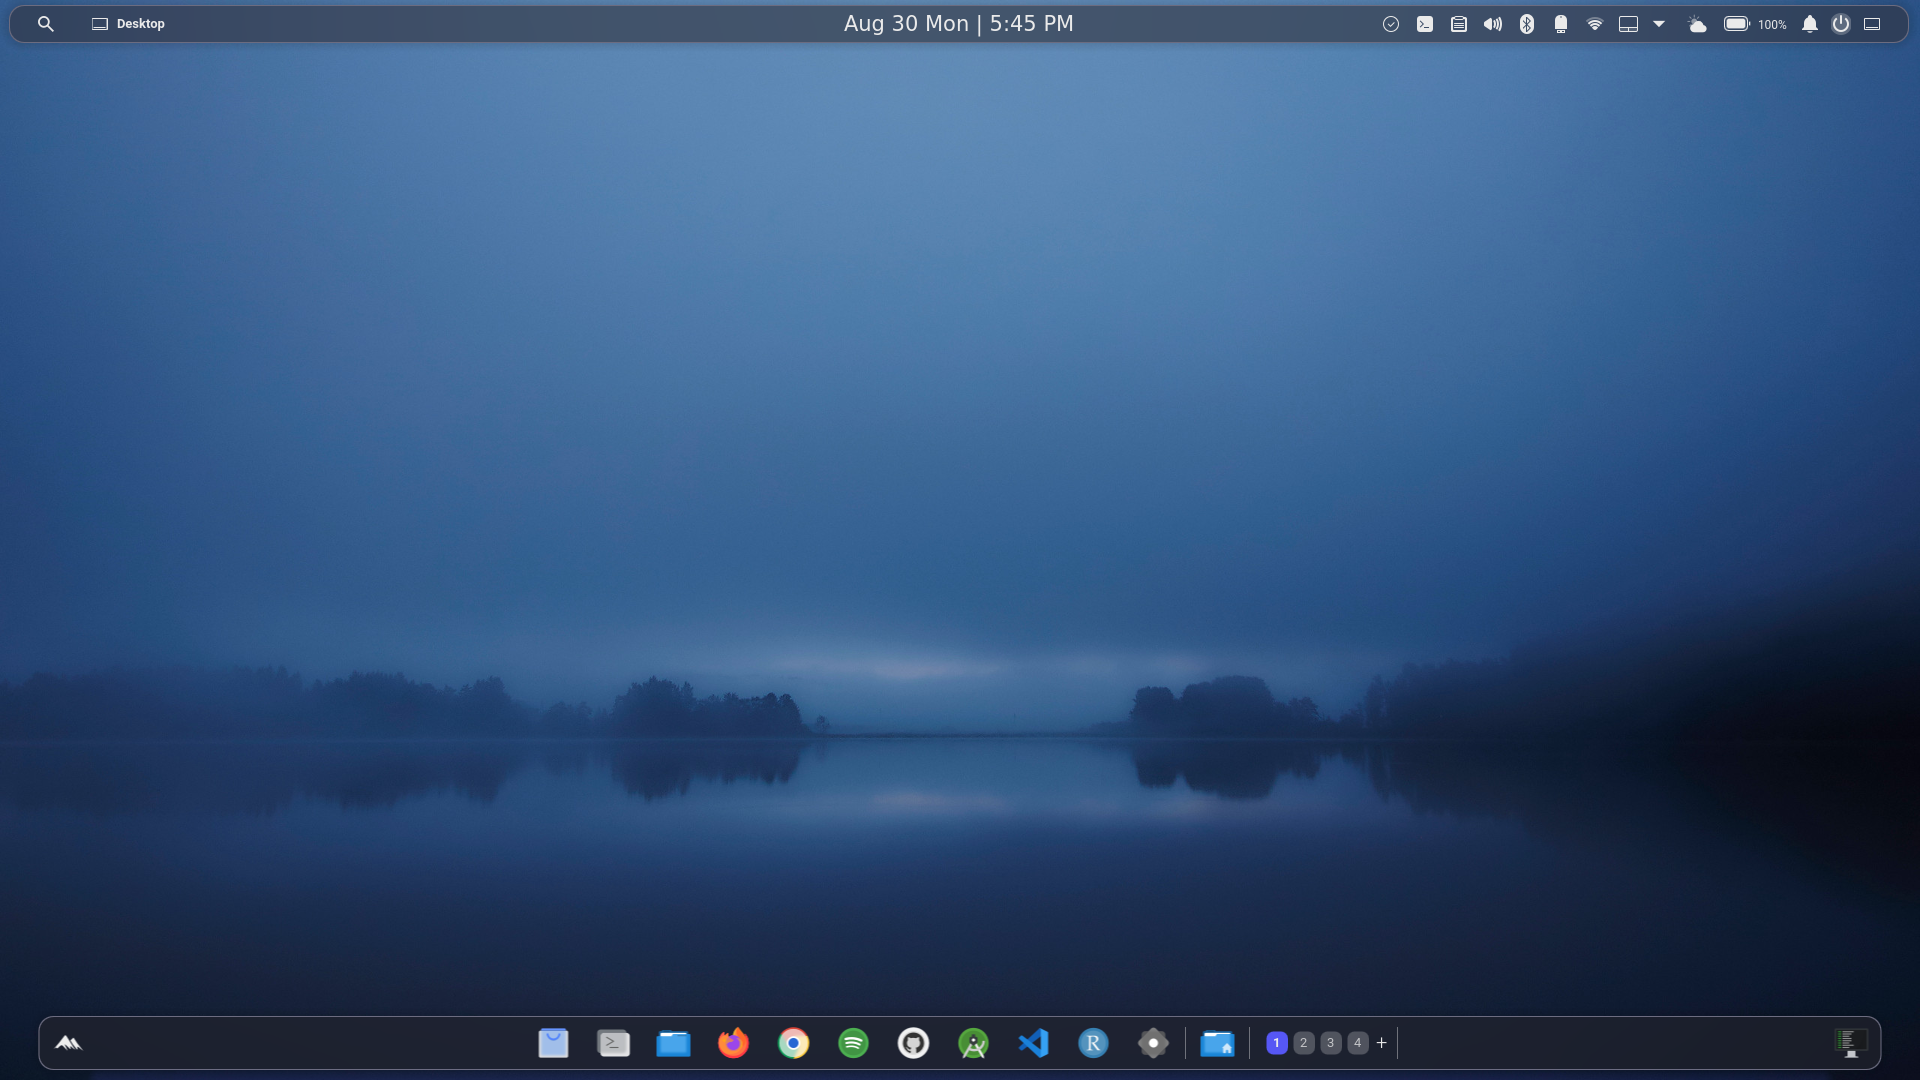
Task: Open the volume speaker control
Action: tap(1493, 24)
